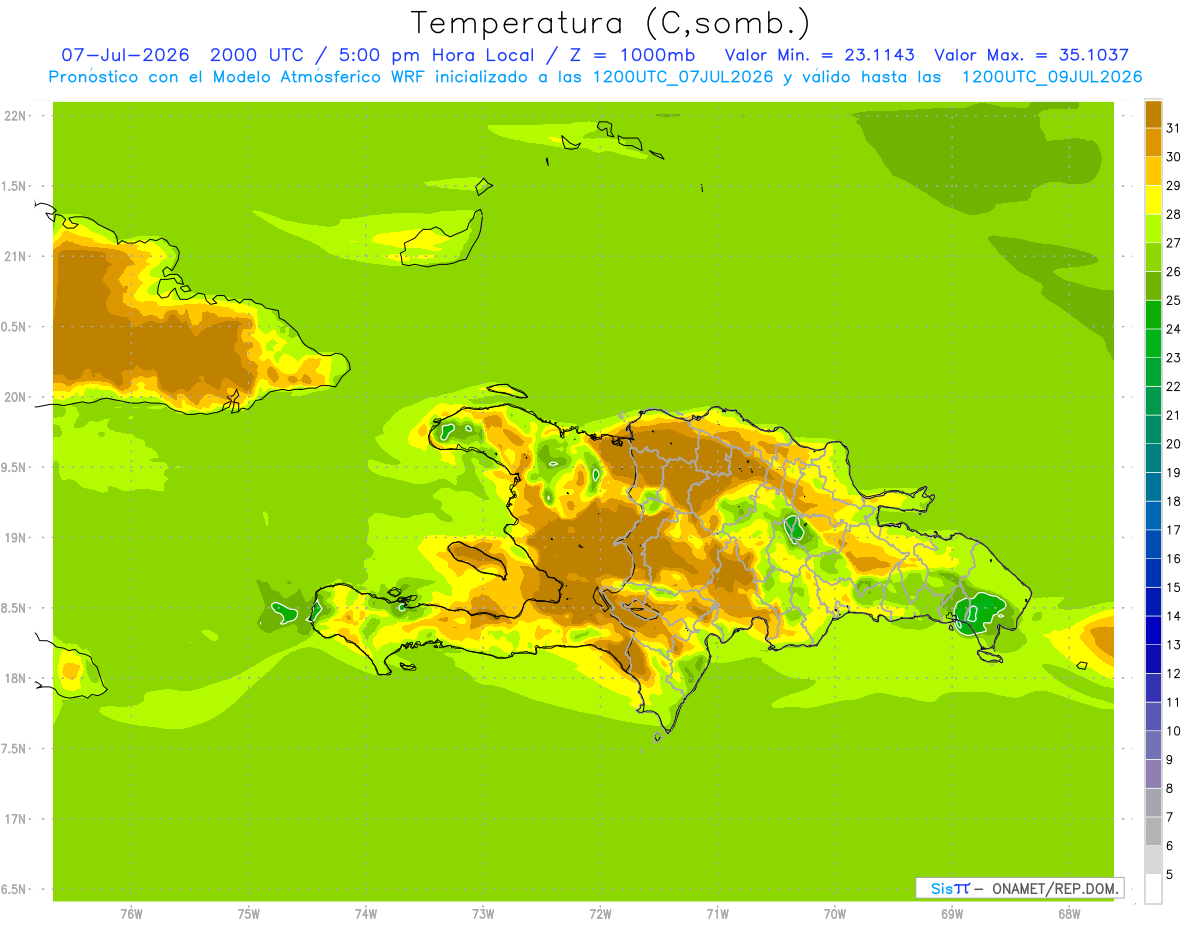
Task: Click the '17N' latitude axis label
Action: click(x=14, y=819)
